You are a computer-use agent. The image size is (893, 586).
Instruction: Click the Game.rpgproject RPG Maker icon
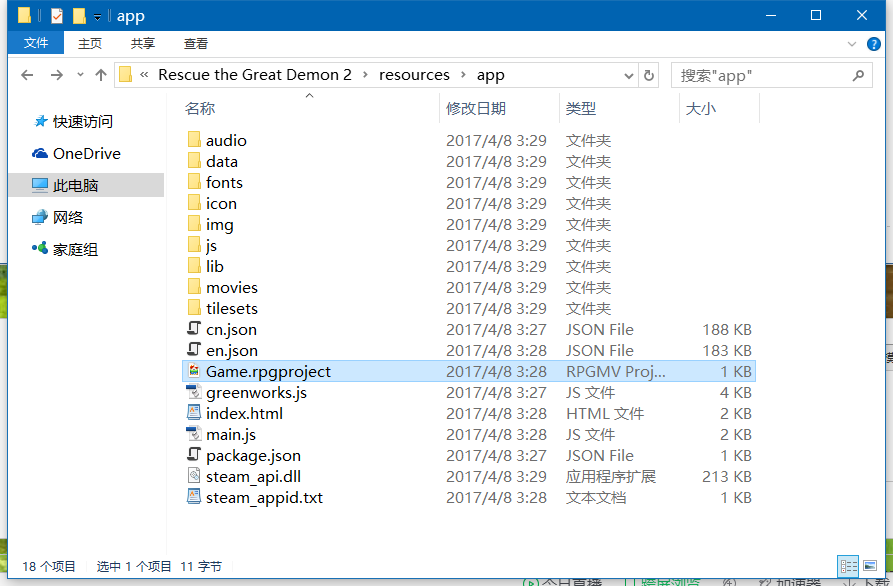[194, 371]
